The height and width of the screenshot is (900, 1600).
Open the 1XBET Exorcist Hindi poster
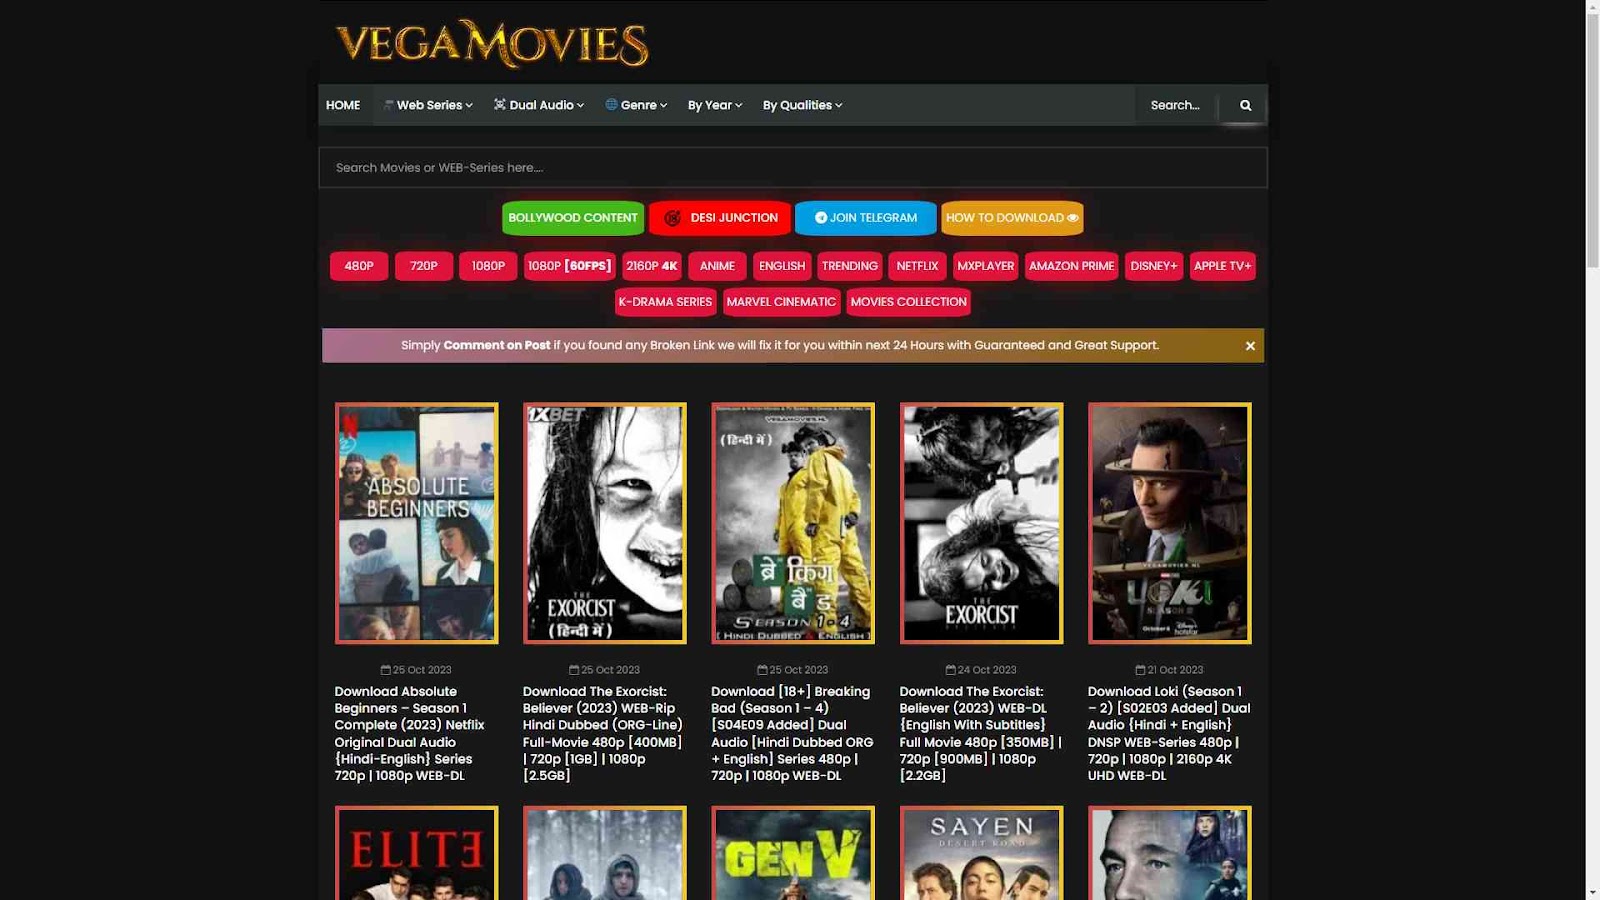[x=604, y=523]
